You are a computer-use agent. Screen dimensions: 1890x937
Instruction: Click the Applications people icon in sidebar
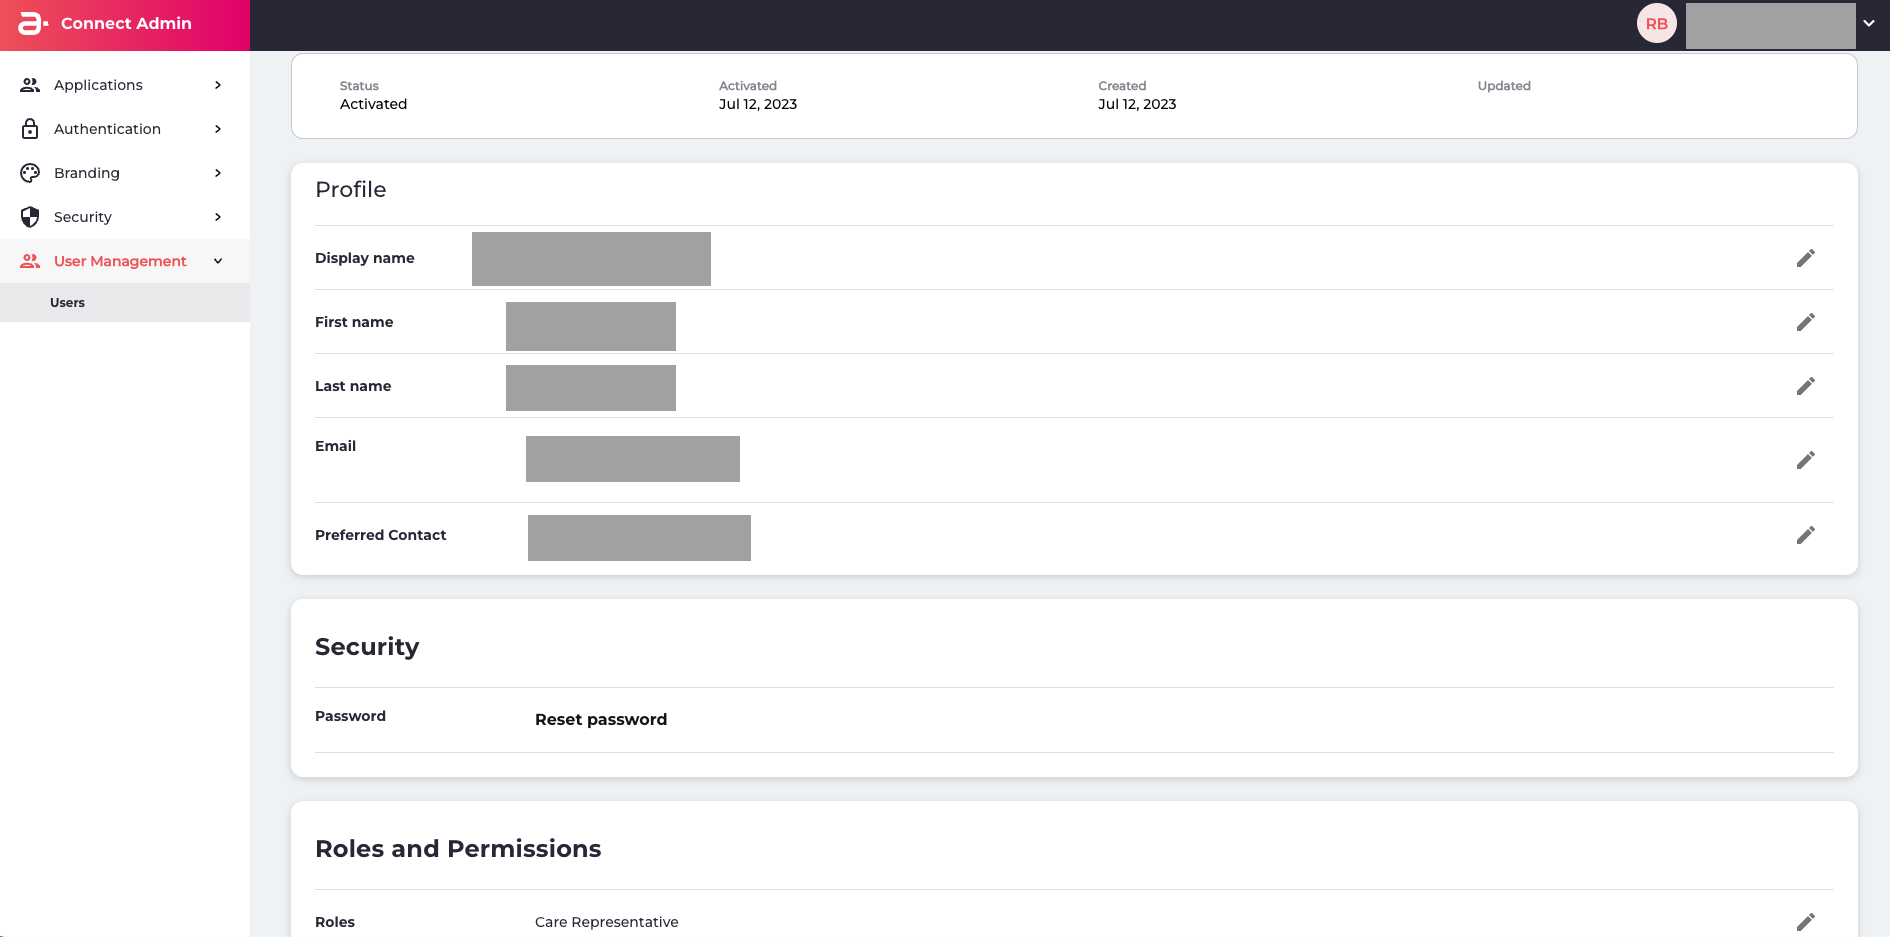(x=30, y=85)
